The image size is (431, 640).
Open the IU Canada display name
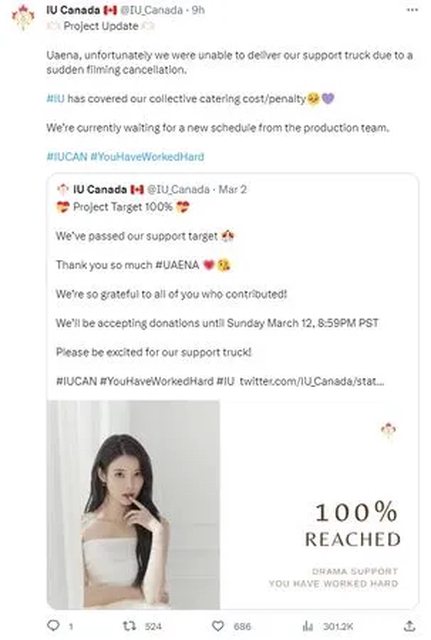pos(73,10)
